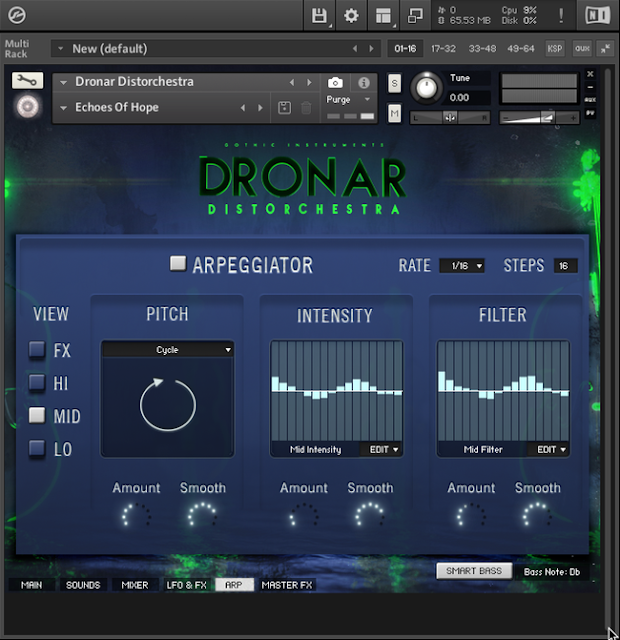
Task: Switch to the MASTER FX tab
Action: pos(287,585)
